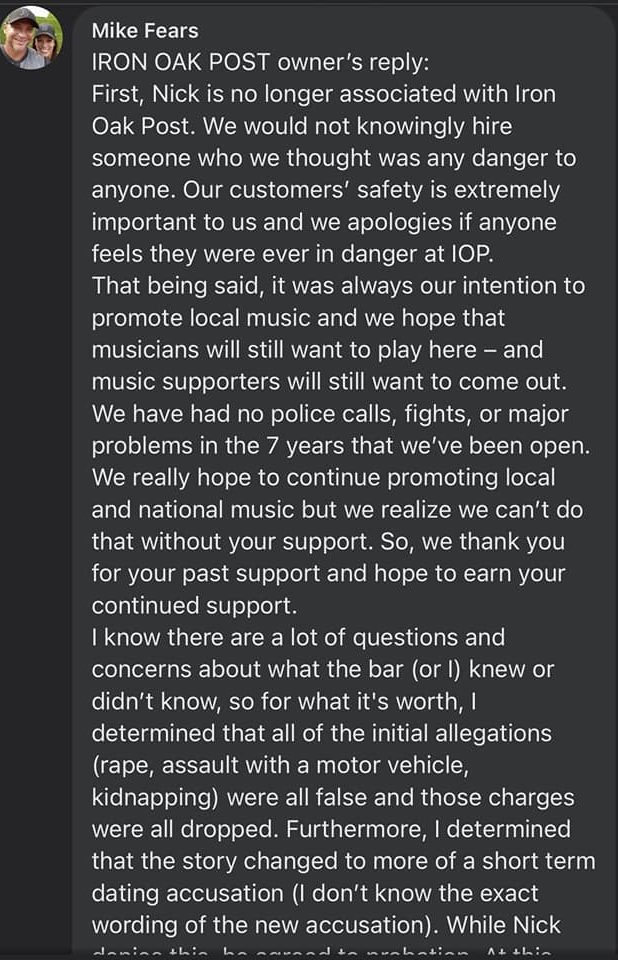
Task: Click the line ending with "danger at IOP."
Action: pos(293,253)
